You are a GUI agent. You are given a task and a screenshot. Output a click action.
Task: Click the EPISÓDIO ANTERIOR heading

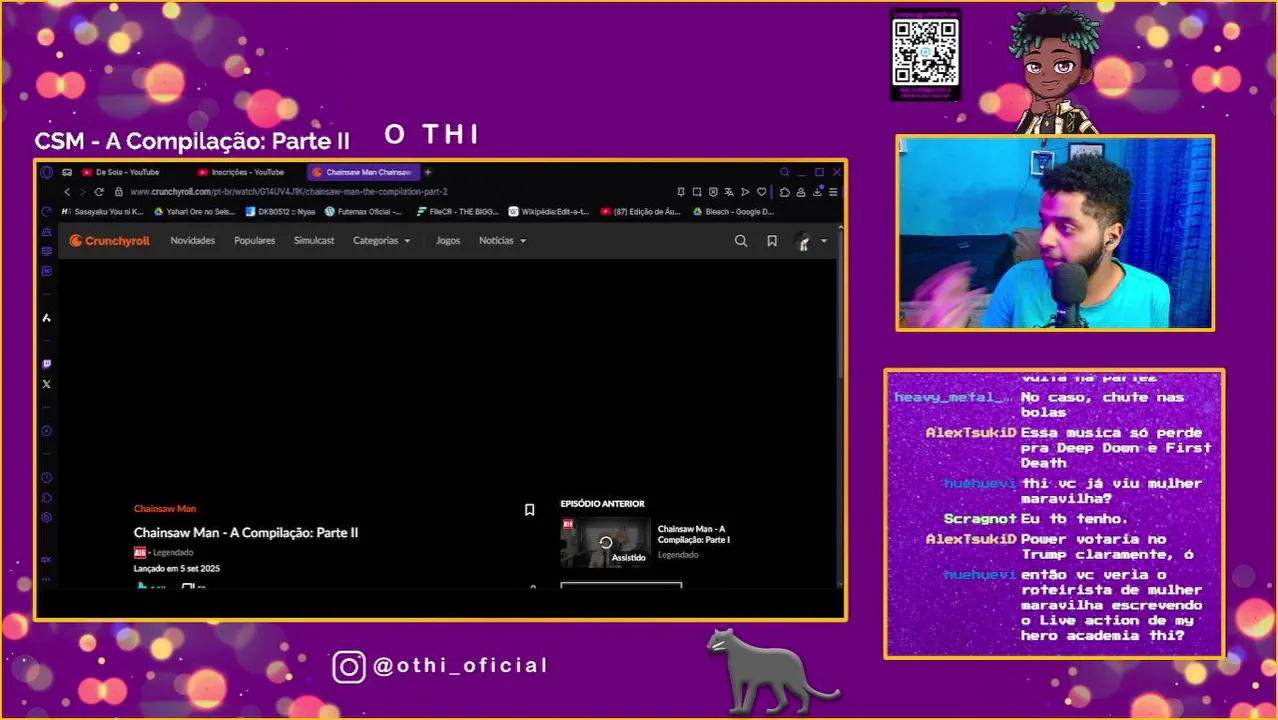click(x=602, y=504)
